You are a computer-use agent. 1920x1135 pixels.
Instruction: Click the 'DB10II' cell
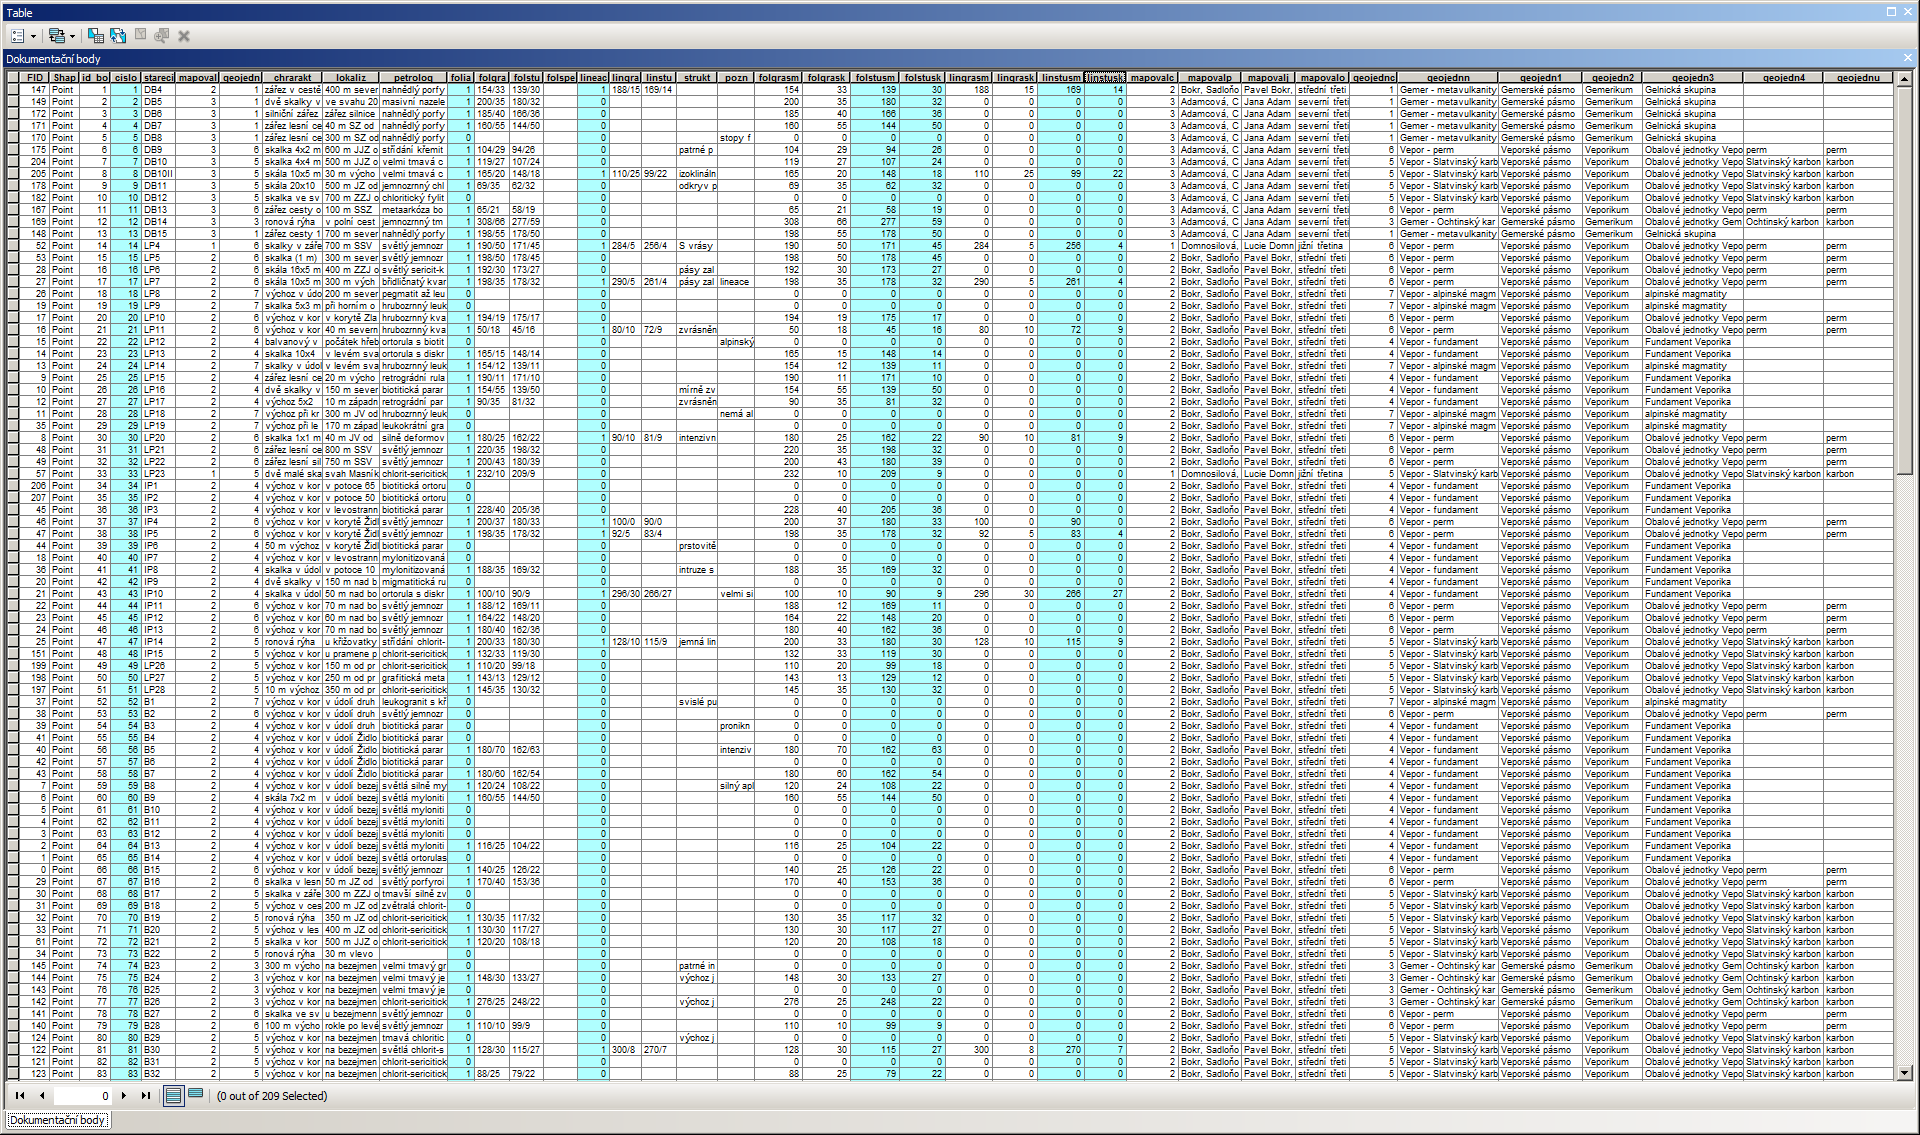tap(158, 174)
